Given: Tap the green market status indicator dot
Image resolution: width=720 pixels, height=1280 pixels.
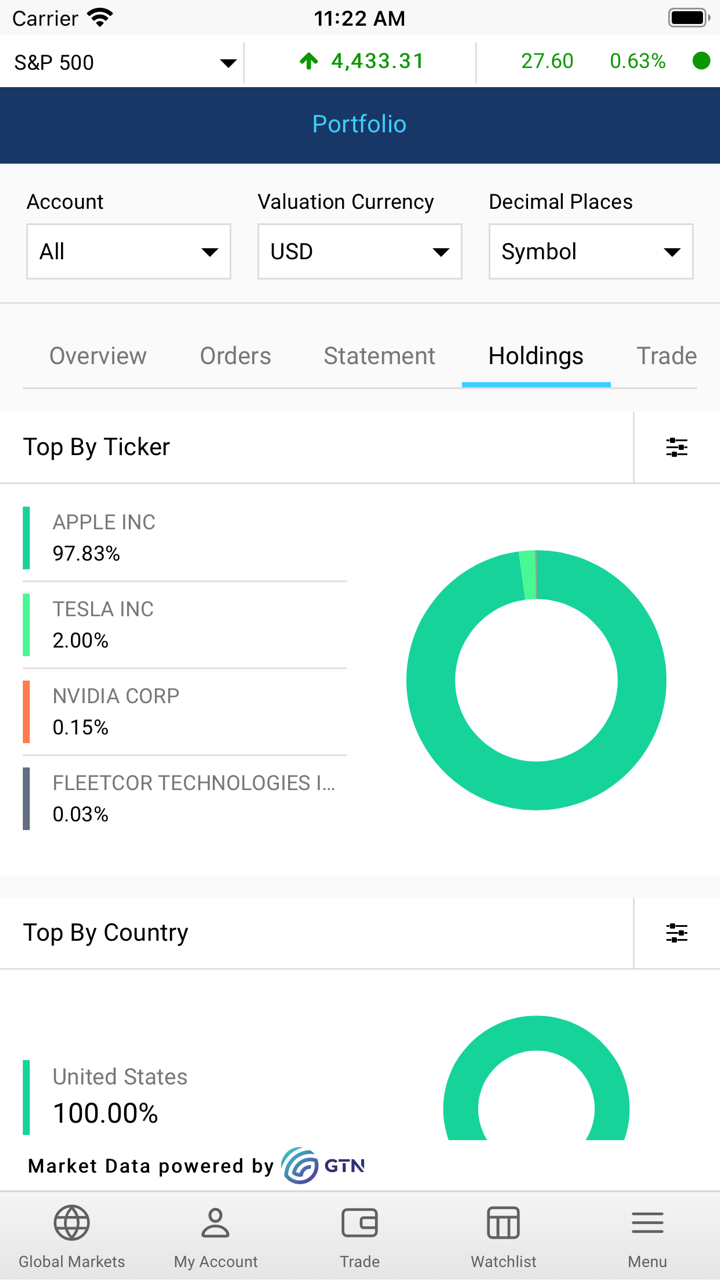Looking at the screenshot, I should 701,61.
